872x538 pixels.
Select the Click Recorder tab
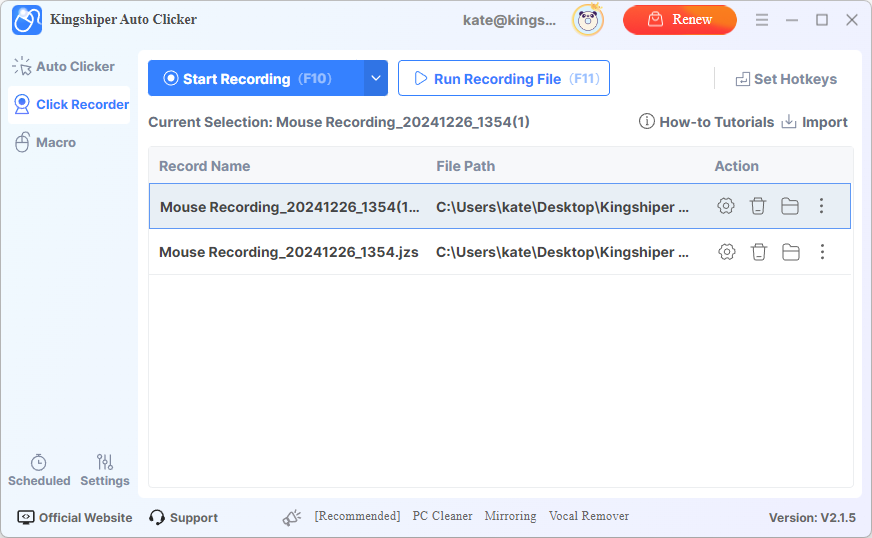pos(70,105)
